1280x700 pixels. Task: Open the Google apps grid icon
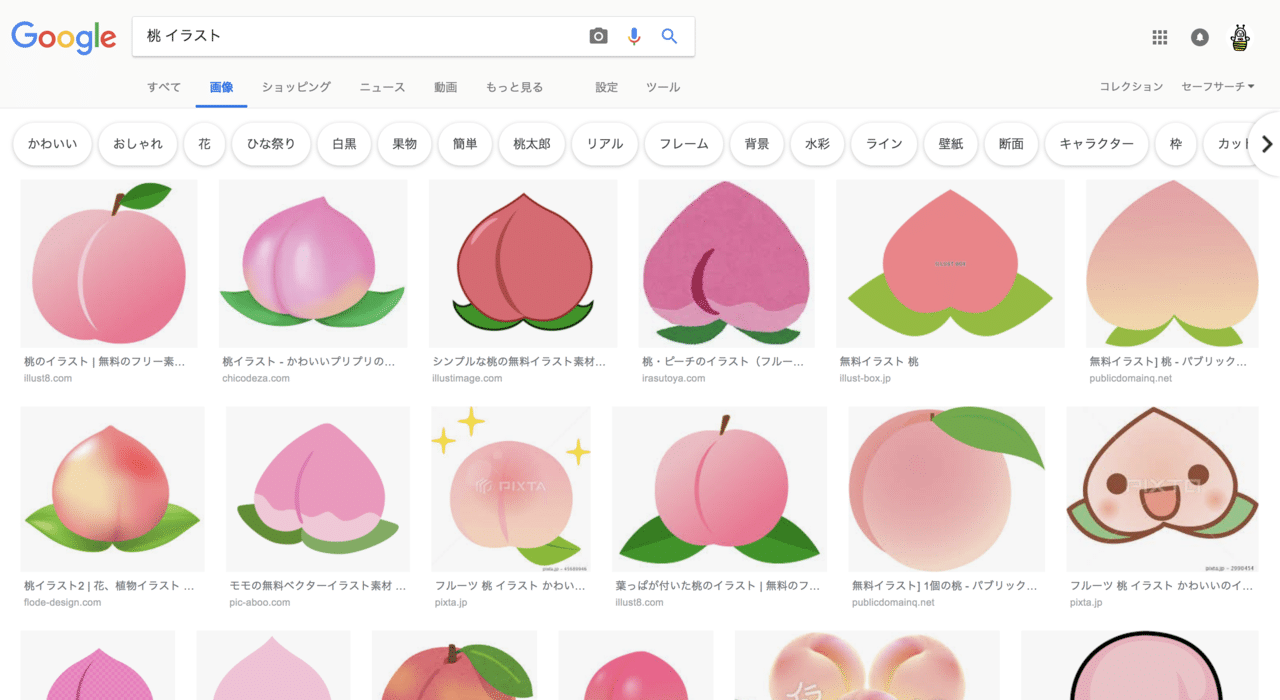click(1159, 37)
